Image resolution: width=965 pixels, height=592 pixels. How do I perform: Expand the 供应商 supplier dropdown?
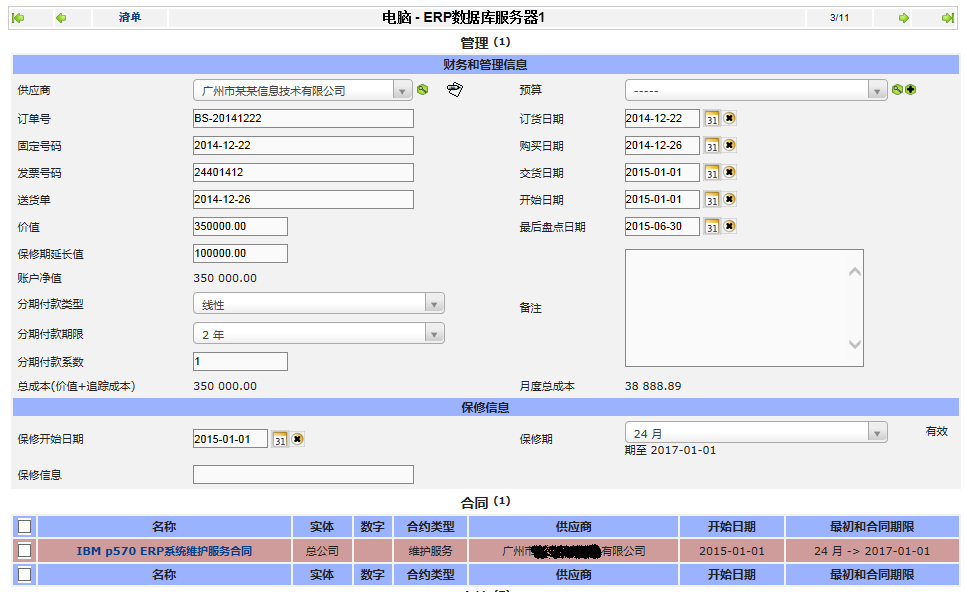[x=402, y=91]
